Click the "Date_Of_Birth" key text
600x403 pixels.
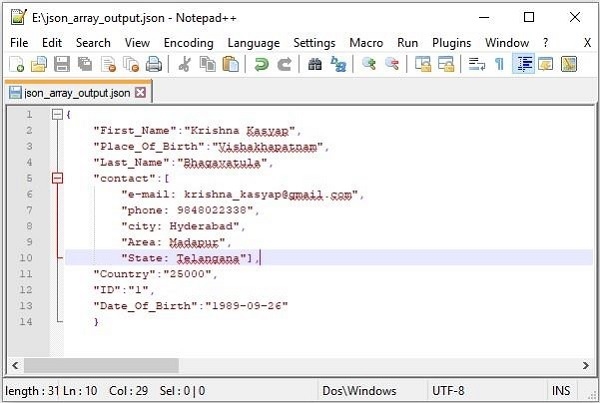tap(145, 306)
